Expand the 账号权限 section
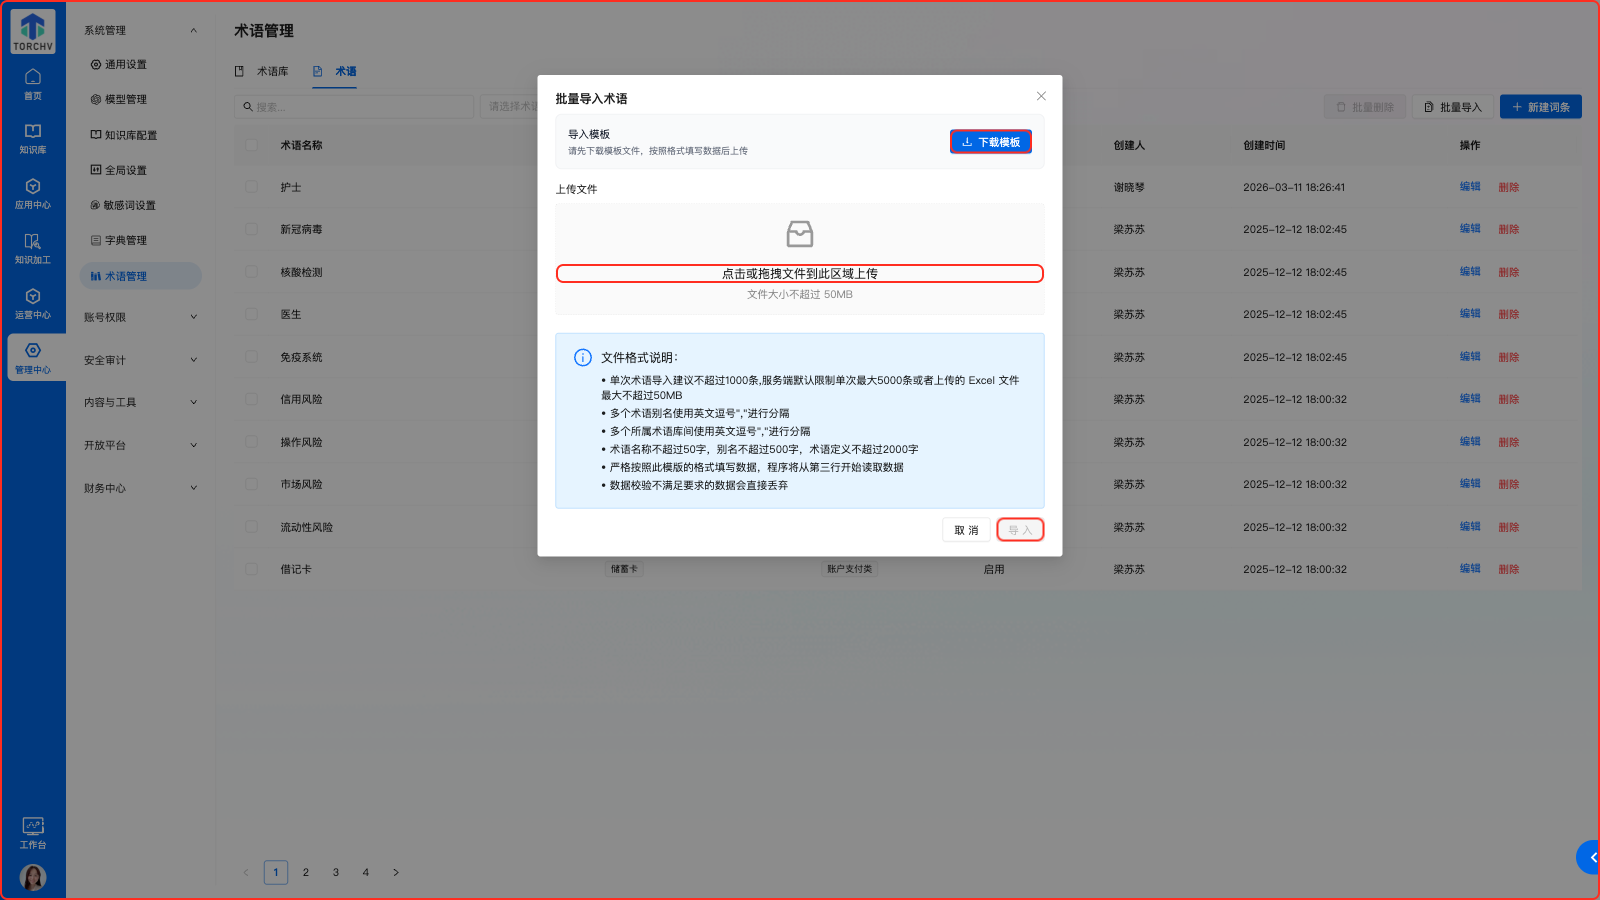This screenshot has width=1600, height=900. (x=138, y=316)
